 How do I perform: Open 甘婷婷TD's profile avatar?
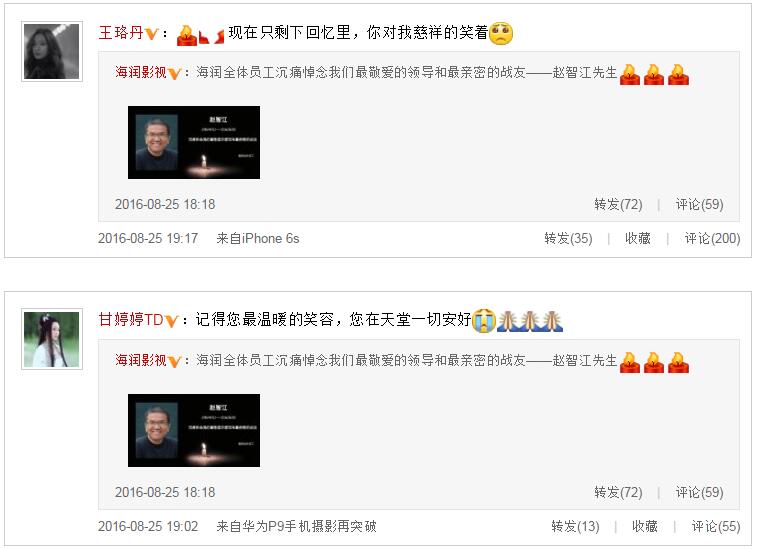click(52, 339)
